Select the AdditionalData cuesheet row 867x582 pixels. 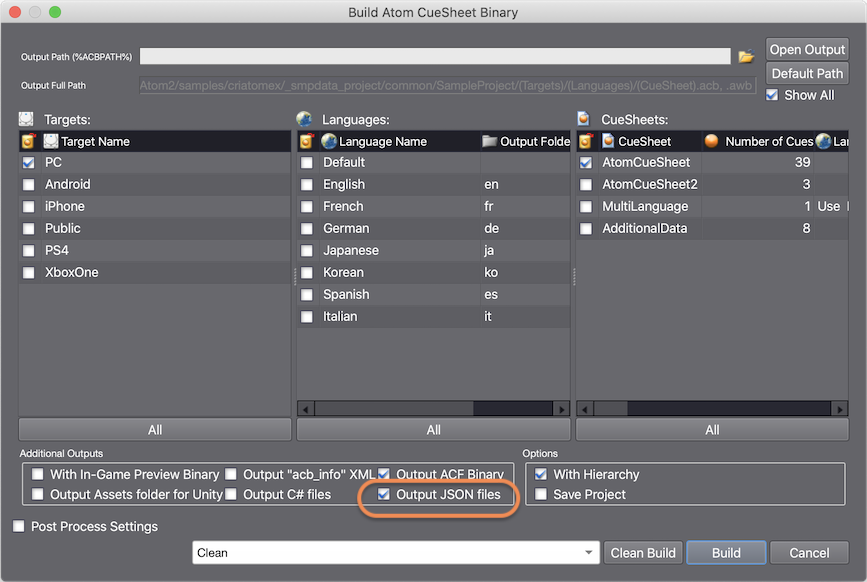pos(712,229)
